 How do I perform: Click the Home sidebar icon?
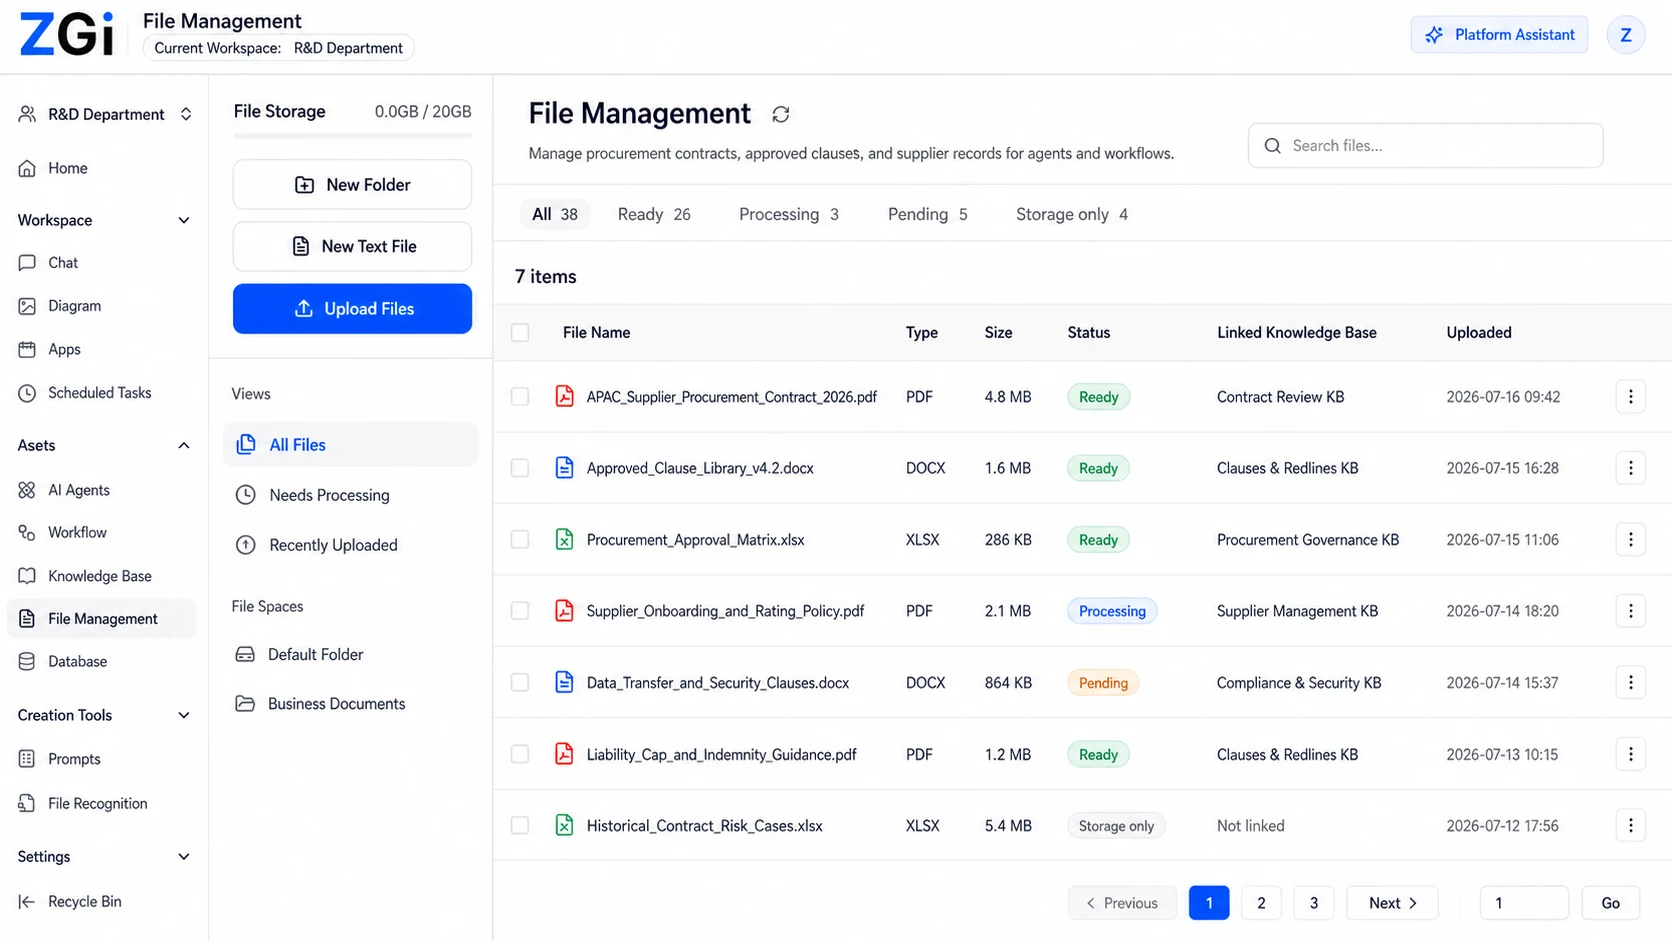coord(27,168)
